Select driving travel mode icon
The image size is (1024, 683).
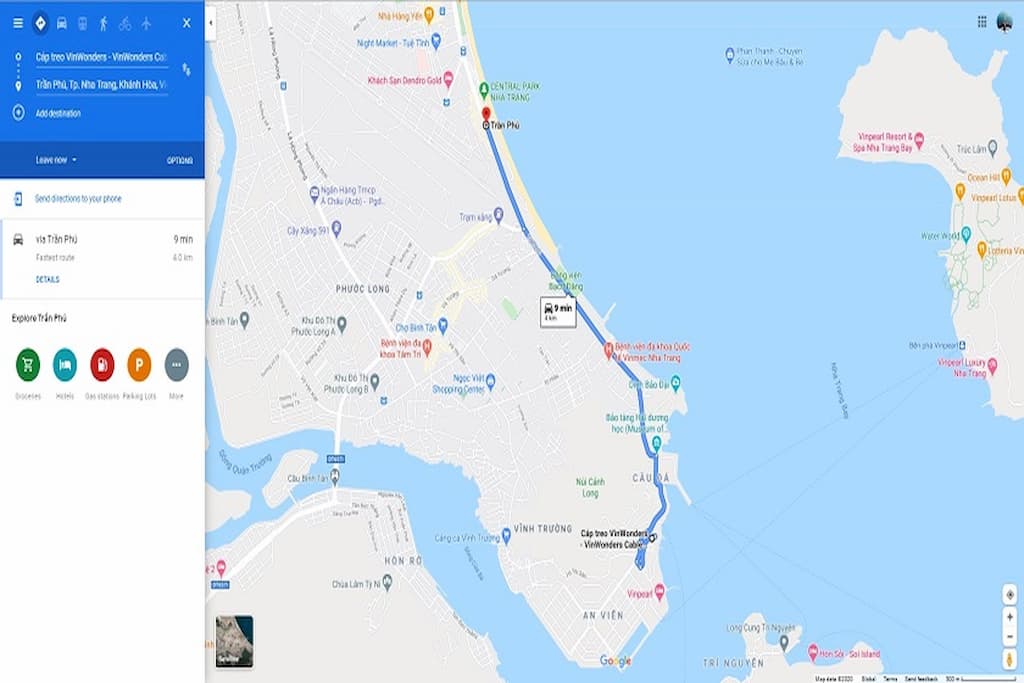pyautogui.click(x=61, y=24)
